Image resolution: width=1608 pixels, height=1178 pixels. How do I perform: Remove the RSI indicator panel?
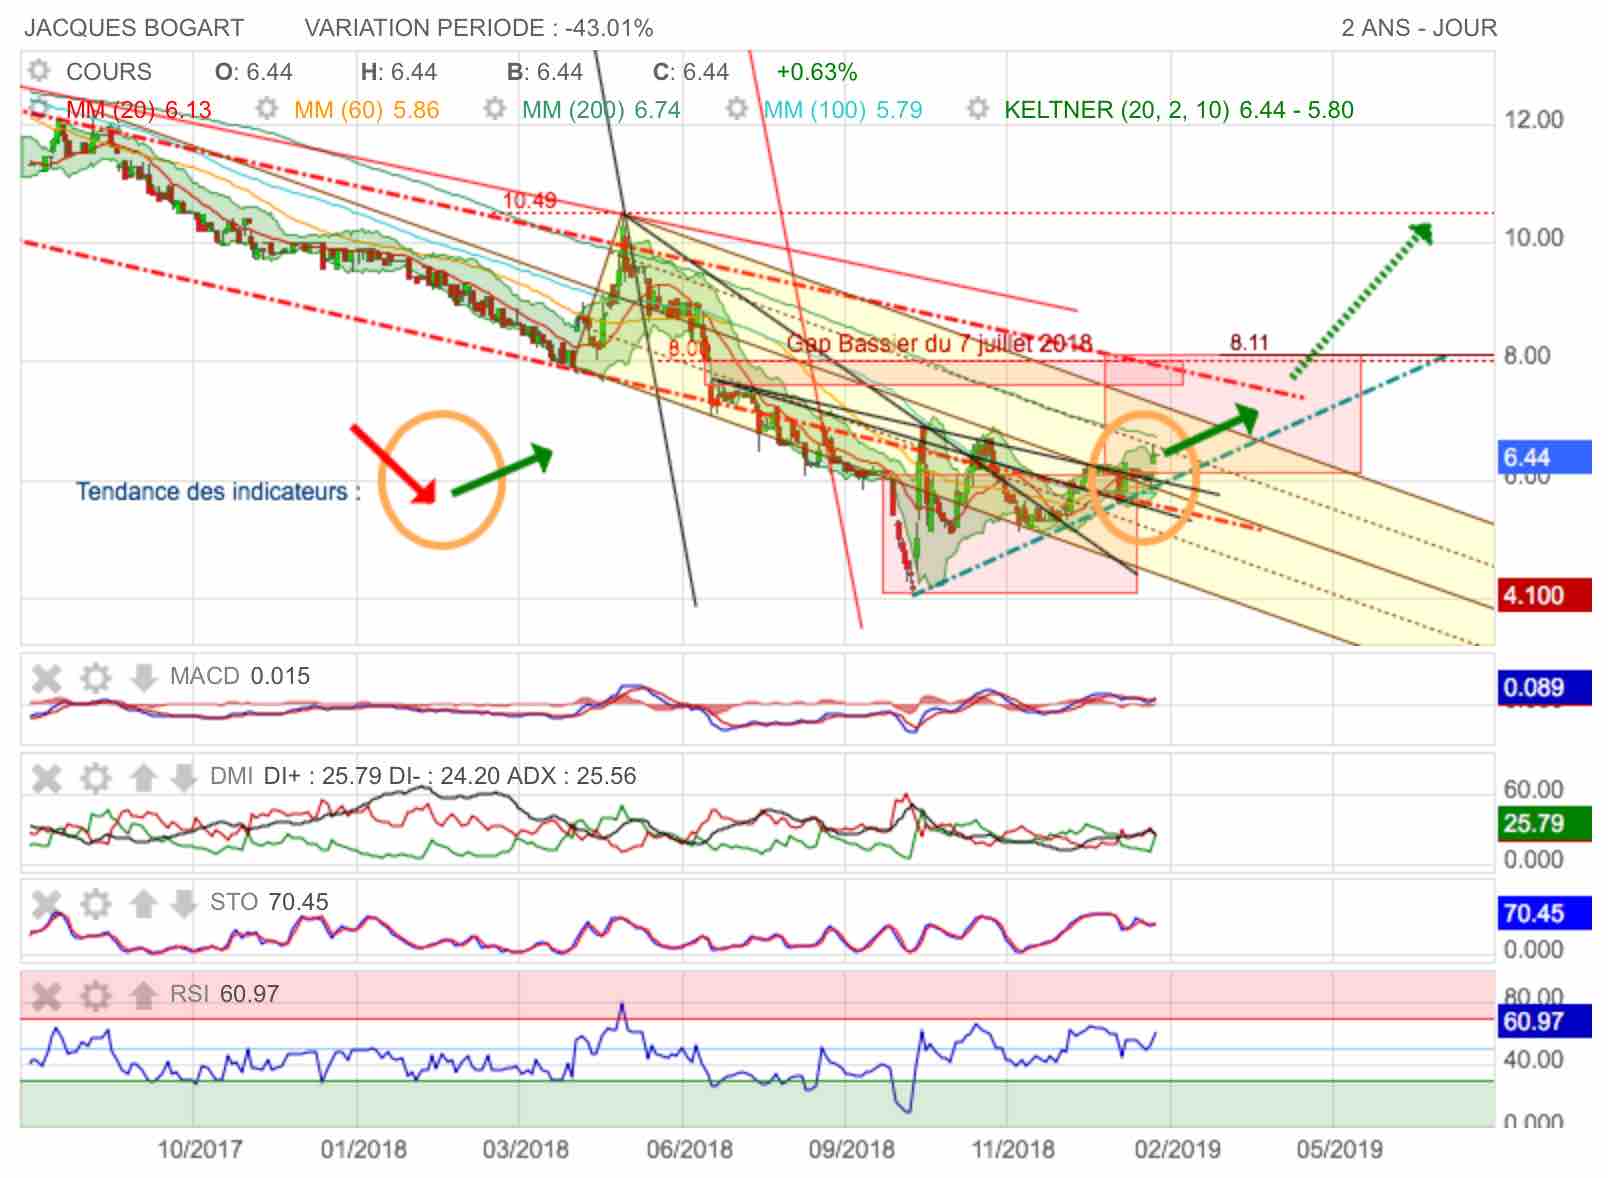47,995
